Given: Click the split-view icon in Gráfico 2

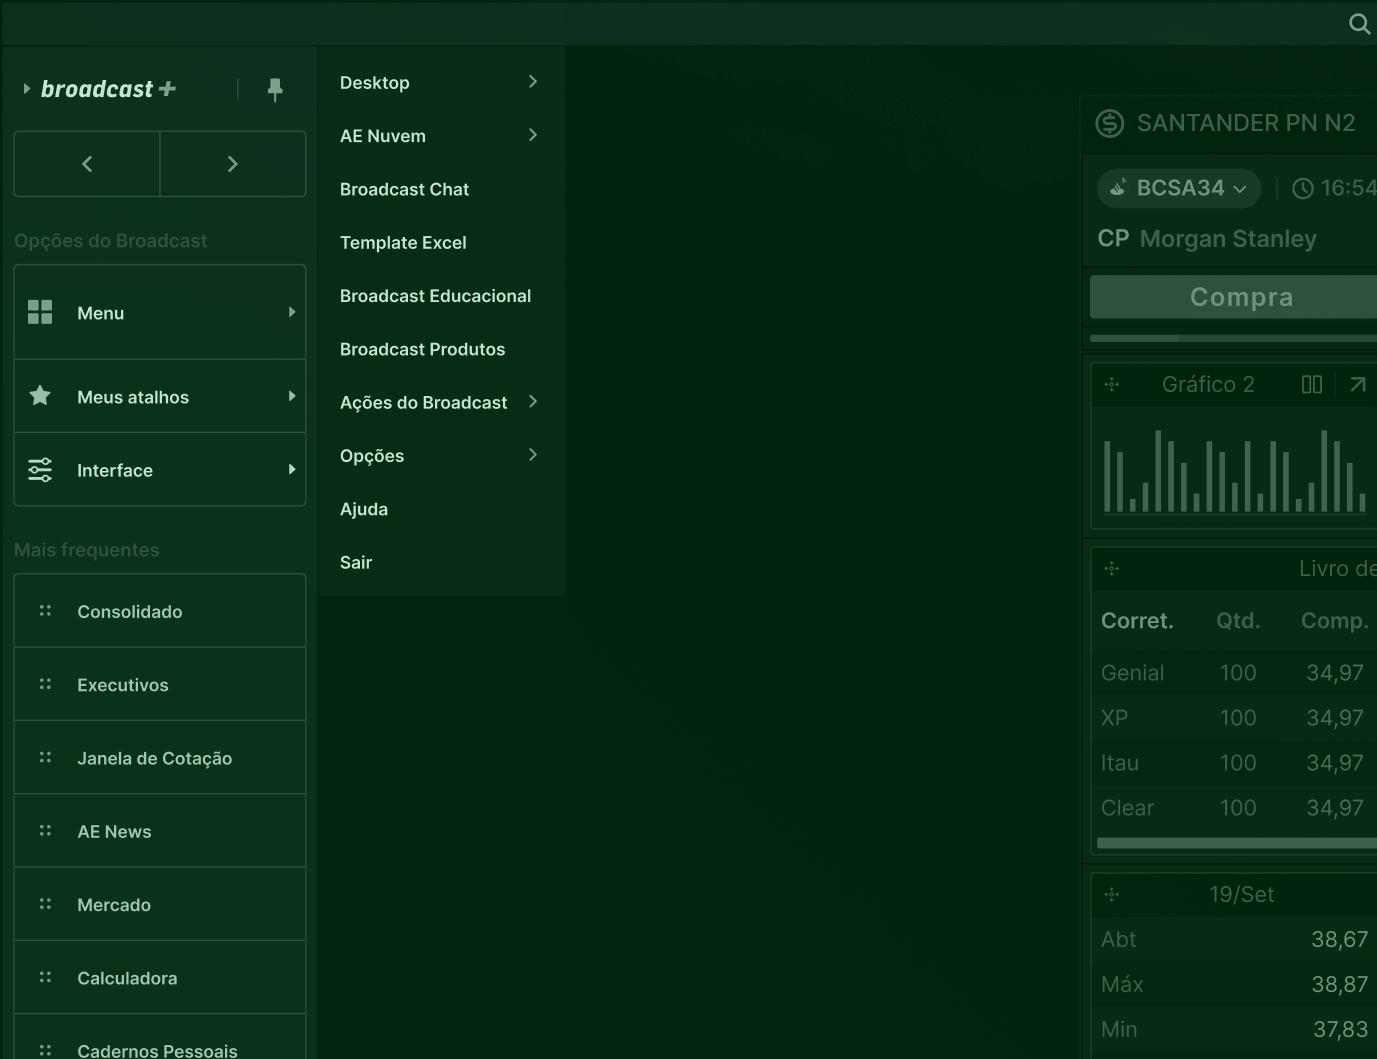Looking at the screenshot, I should click(1312, 385).
